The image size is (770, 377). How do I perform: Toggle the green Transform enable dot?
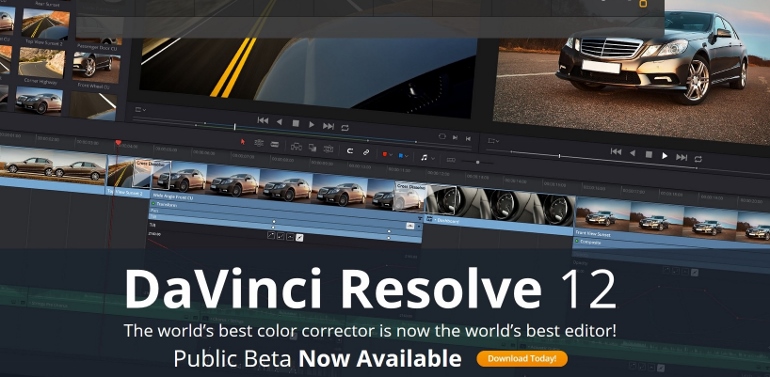153,204
